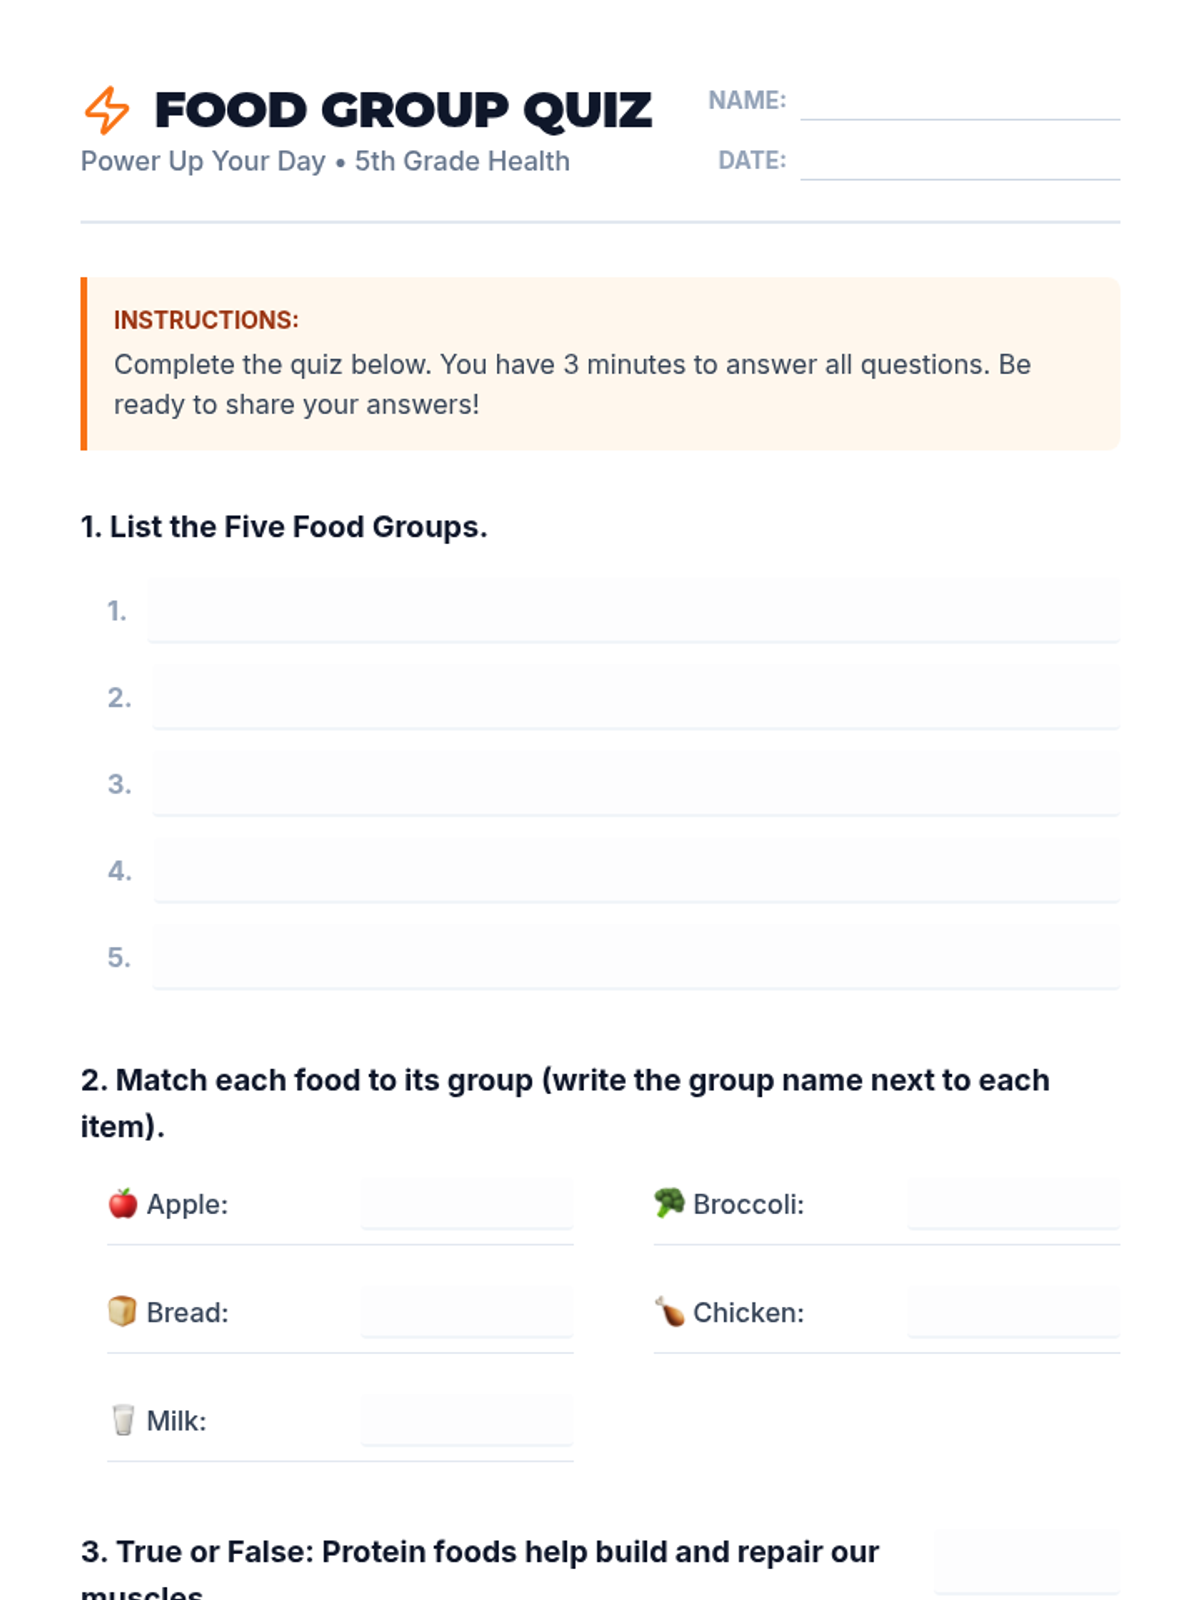Click into the Date field
The height and width of the screenshot is (1600, 1200).
coord(959,160)
